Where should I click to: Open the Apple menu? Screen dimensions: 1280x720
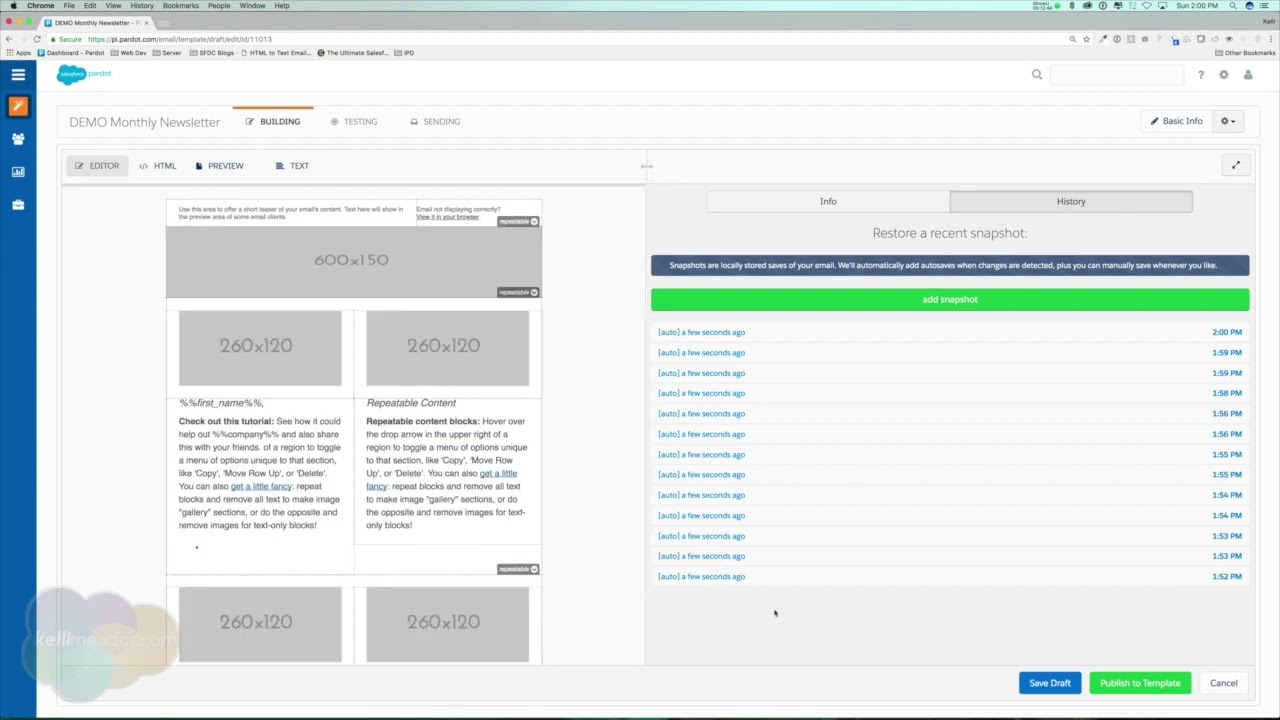pyautogui.click(x=12, y=6)
